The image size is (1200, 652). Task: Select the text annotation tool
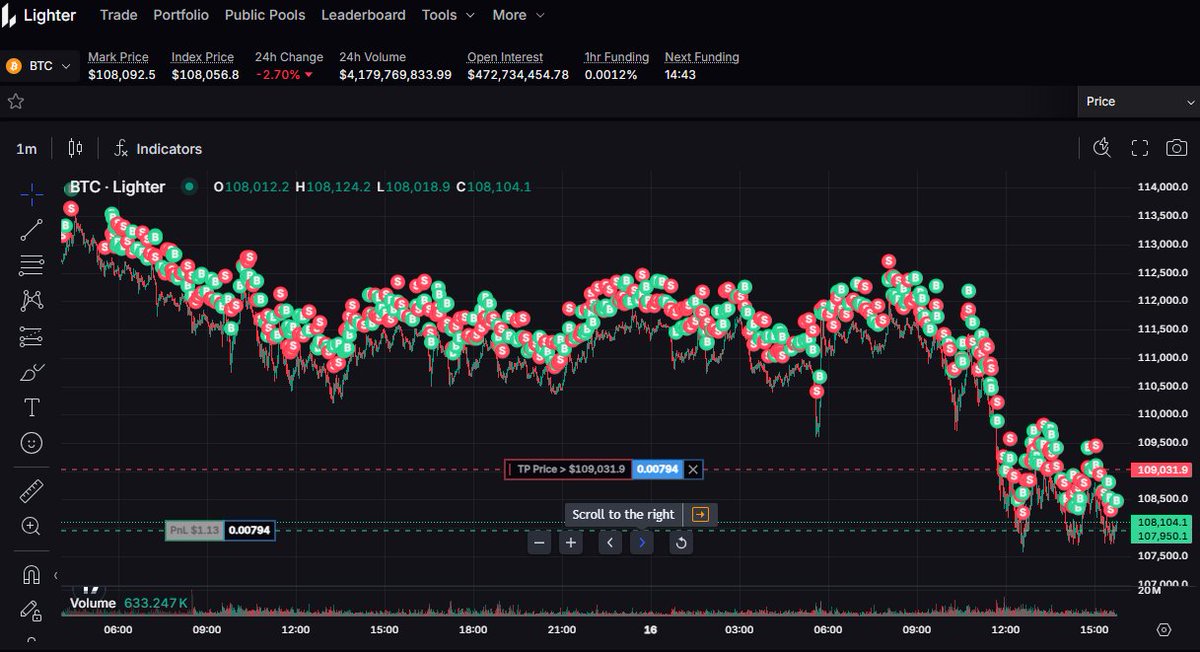click(31, 407)
